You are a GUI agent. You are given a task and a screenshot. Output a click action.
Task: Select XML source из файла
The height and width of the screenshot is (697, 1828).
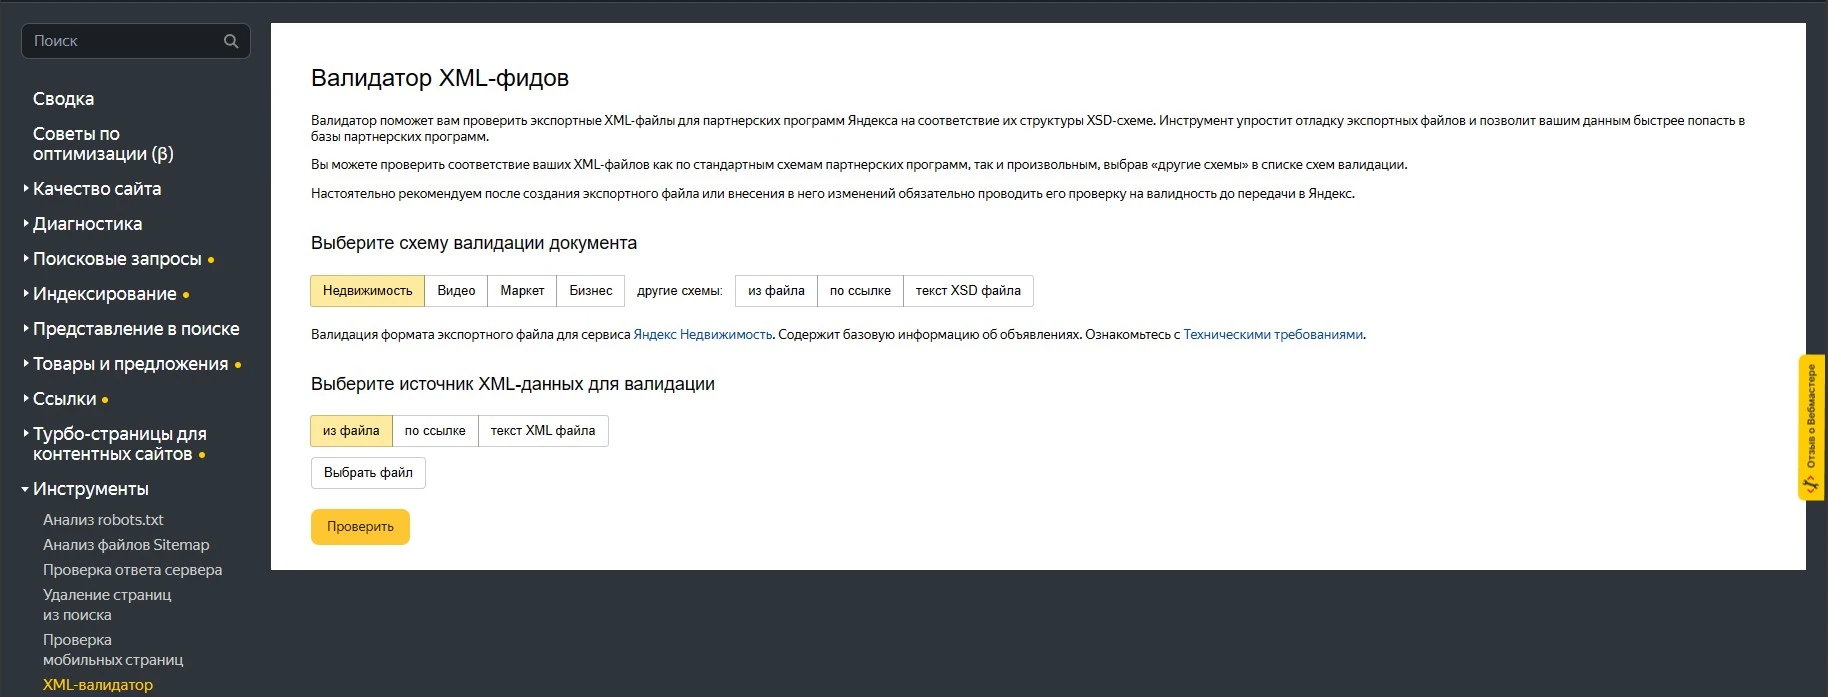tap(351, 431)
